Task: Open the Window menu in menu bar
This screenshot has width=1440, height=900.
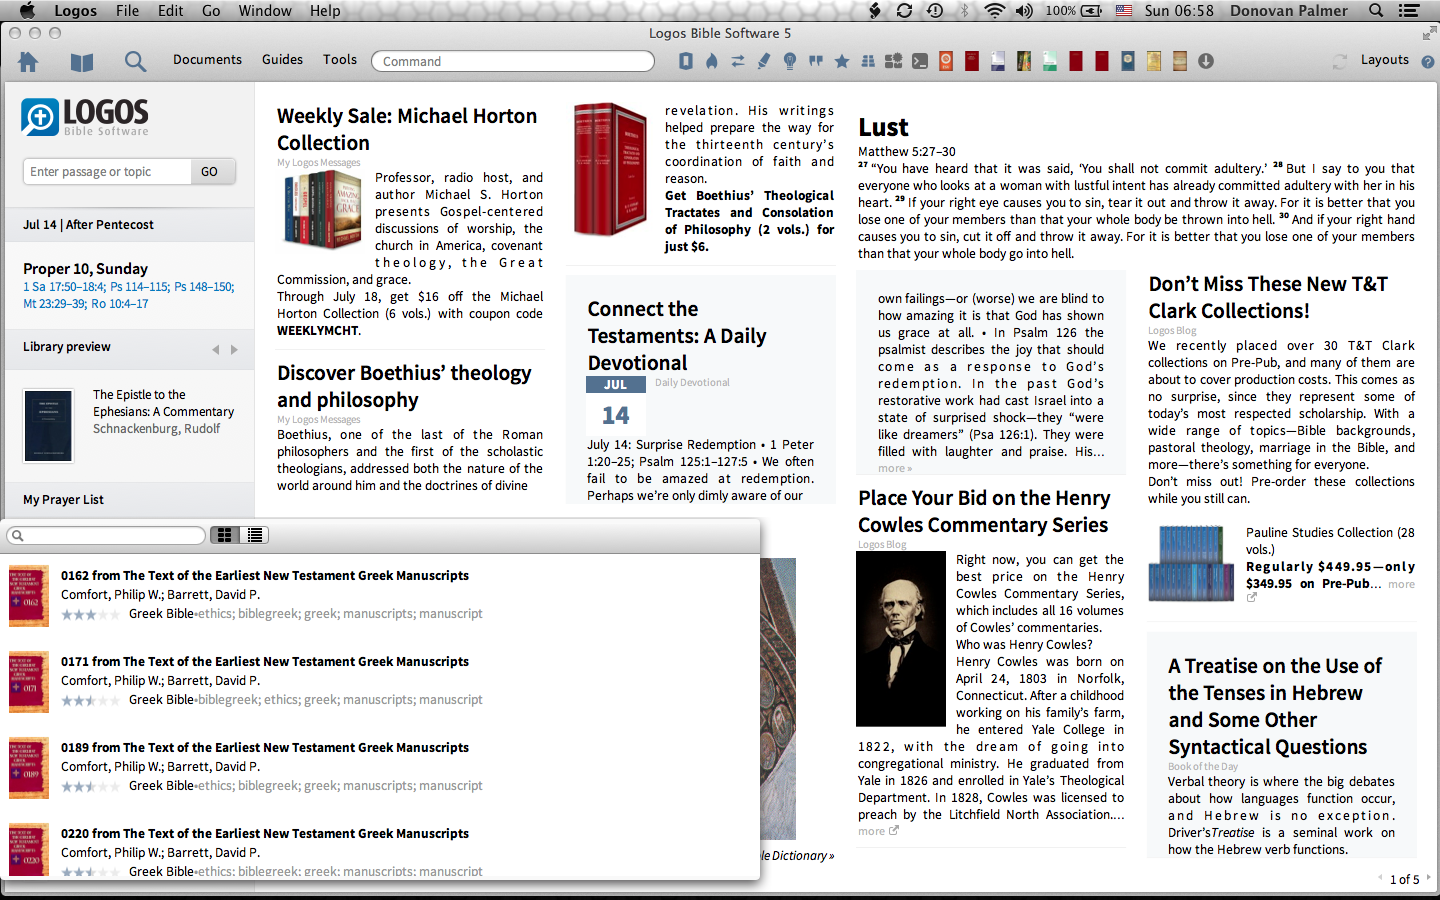Action: (x=265, y=11)
